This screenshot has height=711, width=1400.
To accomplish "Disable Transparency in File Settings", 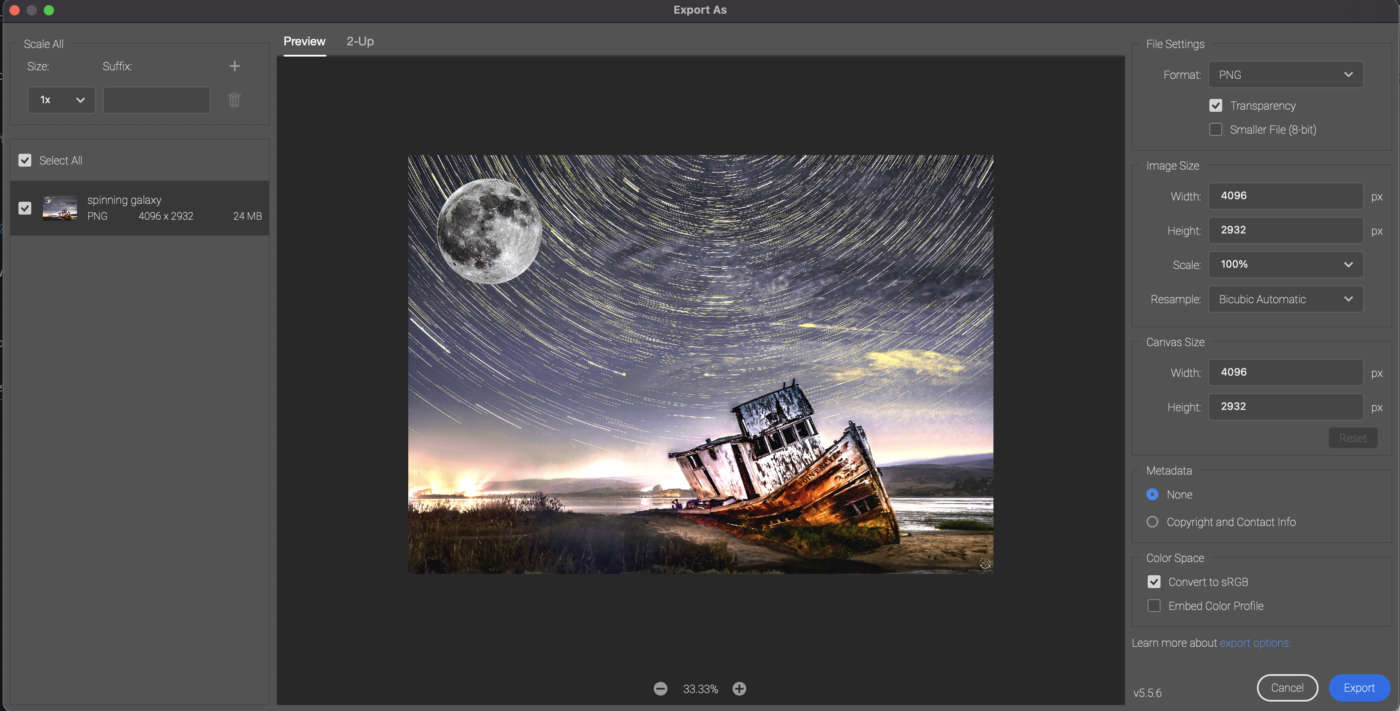I will (x=1215, y=105).
